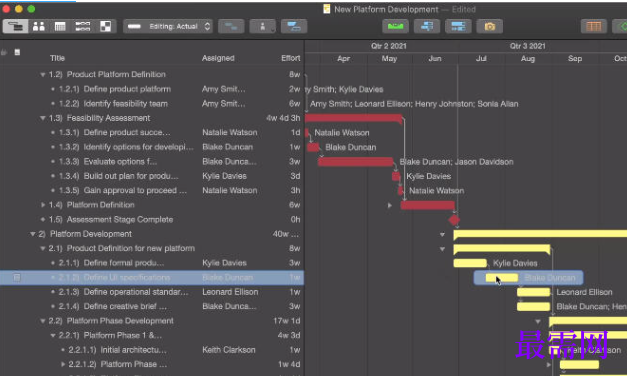This screenshot has height=376, width=627.
Task: Collapse Platform Phase Development triangle in Gantt
Action: pyautogui.click(x=538, y=321)
